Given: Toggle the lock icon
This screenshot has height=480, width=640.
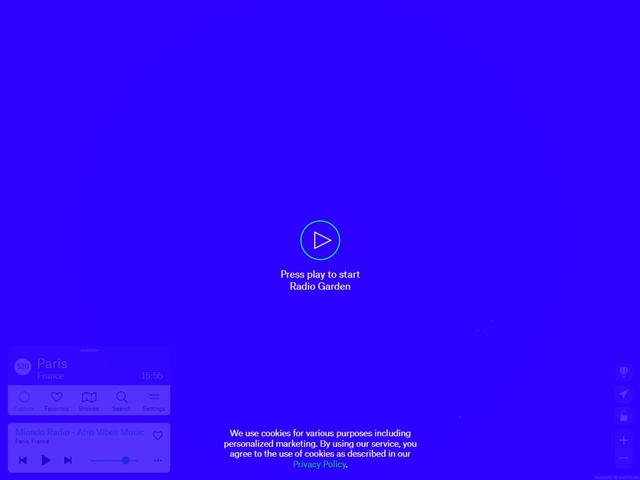Looking at the screenshot, I should [x=624, y=416].
